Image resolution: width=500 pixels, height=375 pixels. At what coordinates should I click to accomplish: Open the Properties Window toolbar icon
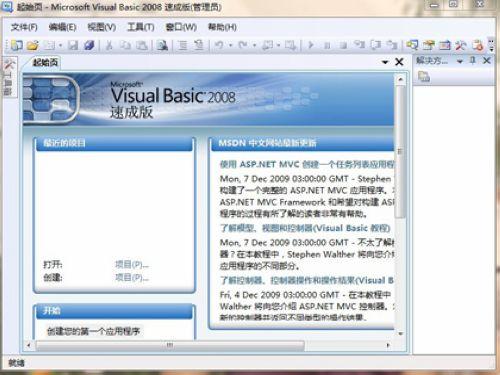[429, 45]
